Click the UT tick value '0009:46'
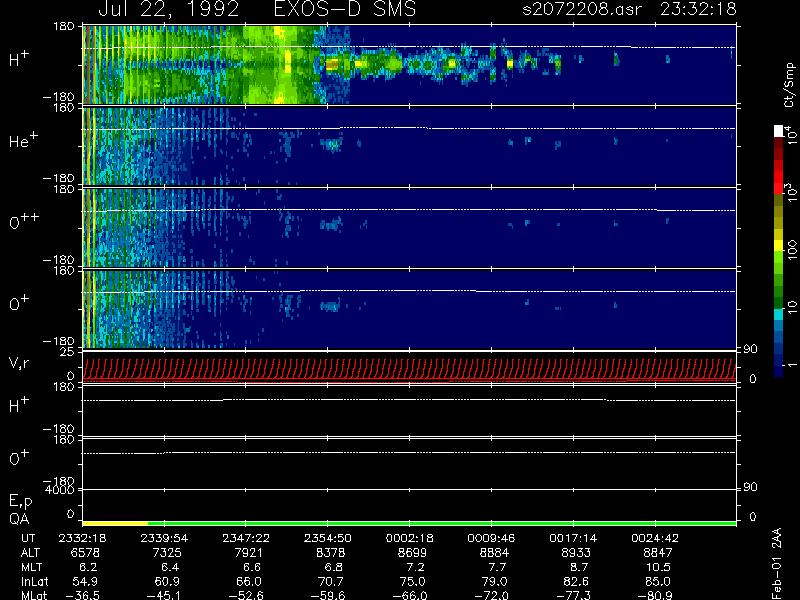 click(491, 538)
